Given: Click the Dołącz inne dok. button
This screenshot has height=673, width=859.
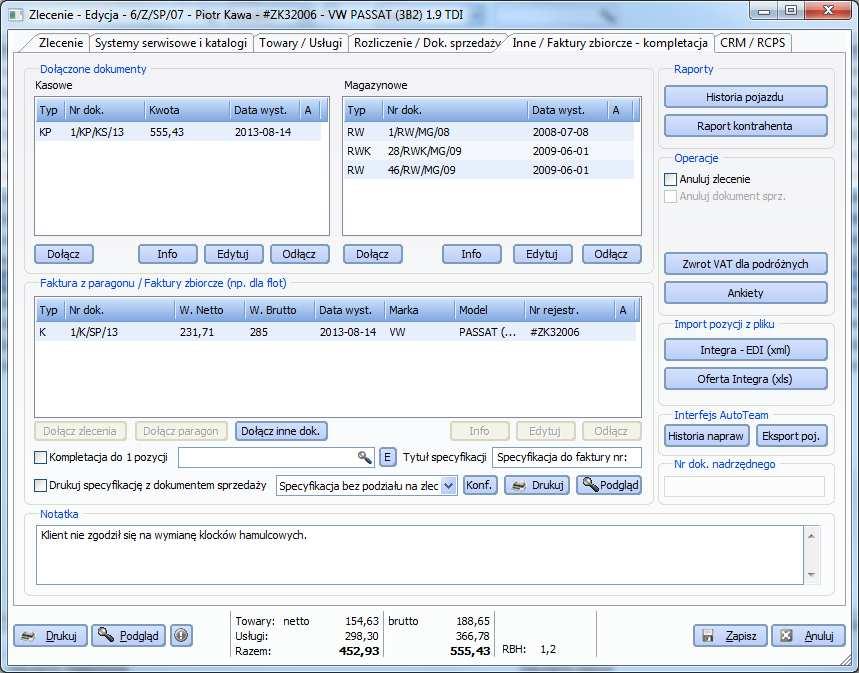Looking at the screenshot, I should pyautogui.click(x=280, y=431).
